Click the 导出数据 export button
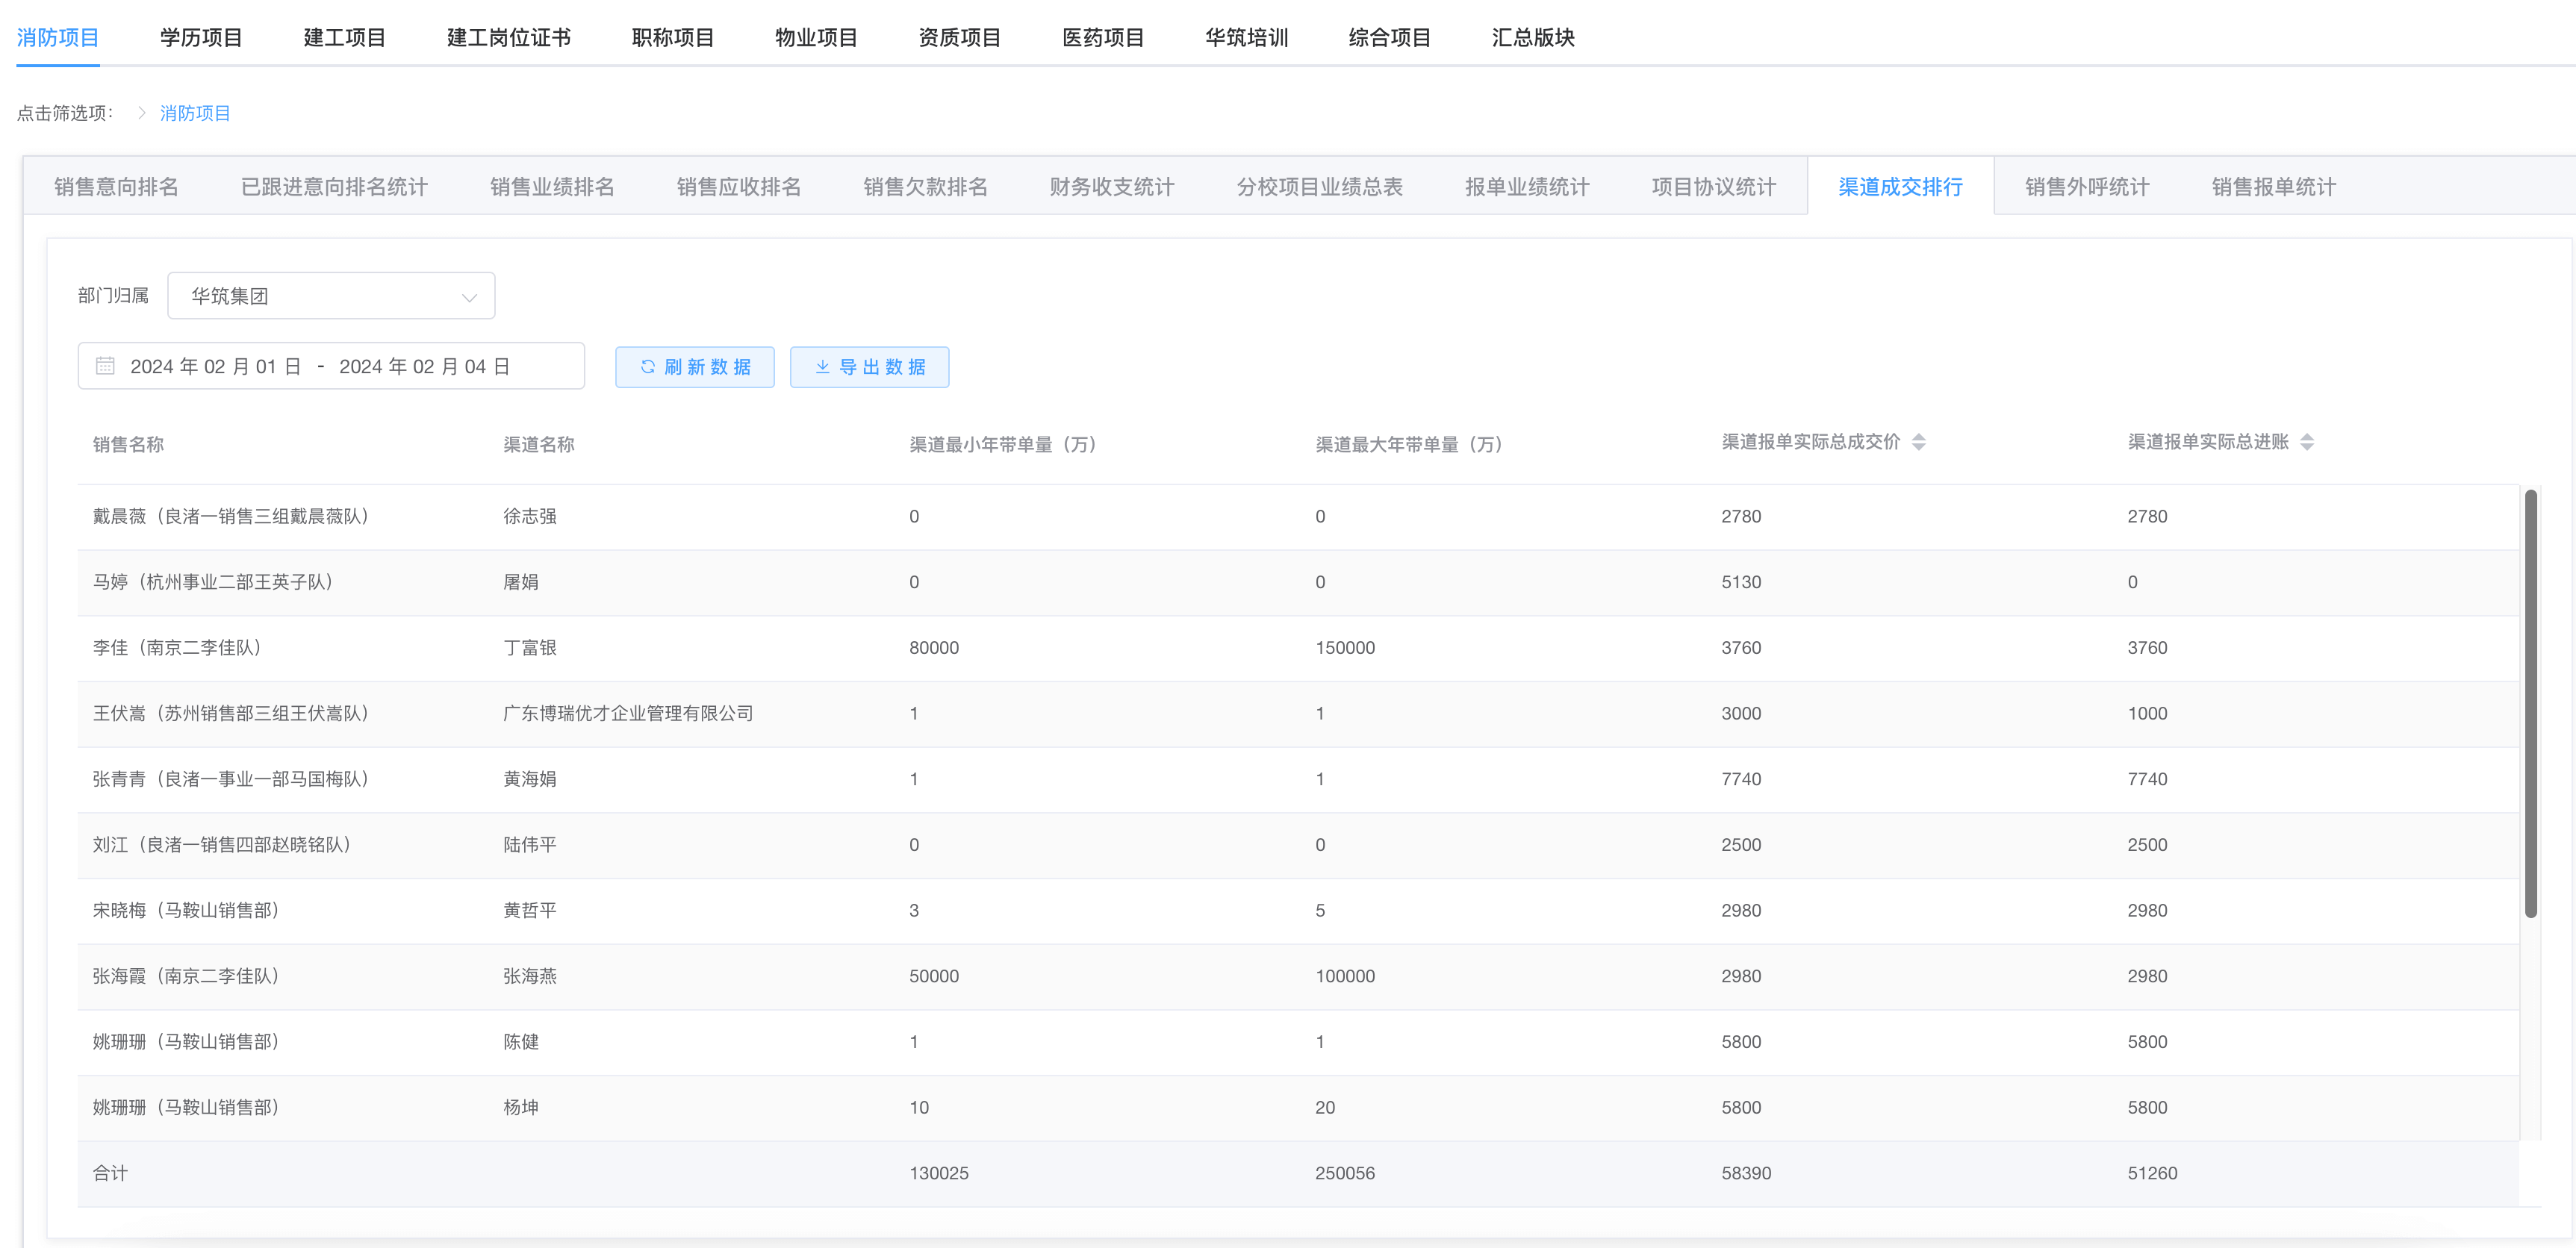The height and width of the screenshot is (1248, 2576). tap(869, 367)
